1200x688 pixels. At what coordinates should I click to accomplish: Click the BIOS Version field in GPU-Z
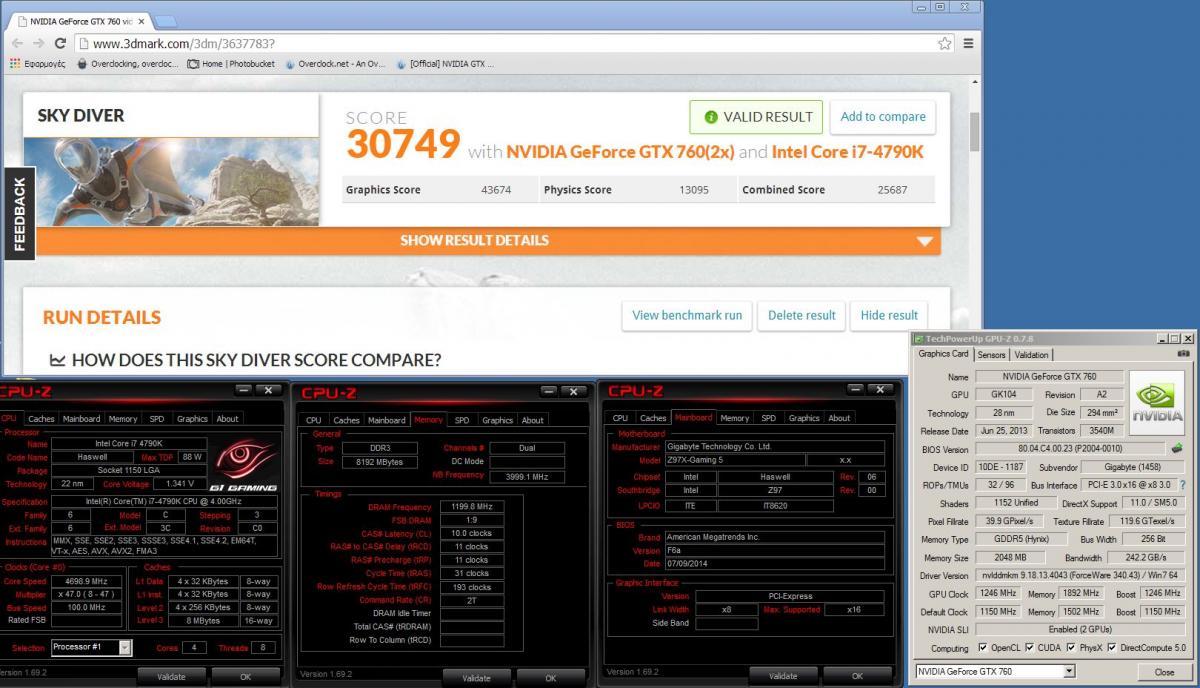(x=1070, y=449)
